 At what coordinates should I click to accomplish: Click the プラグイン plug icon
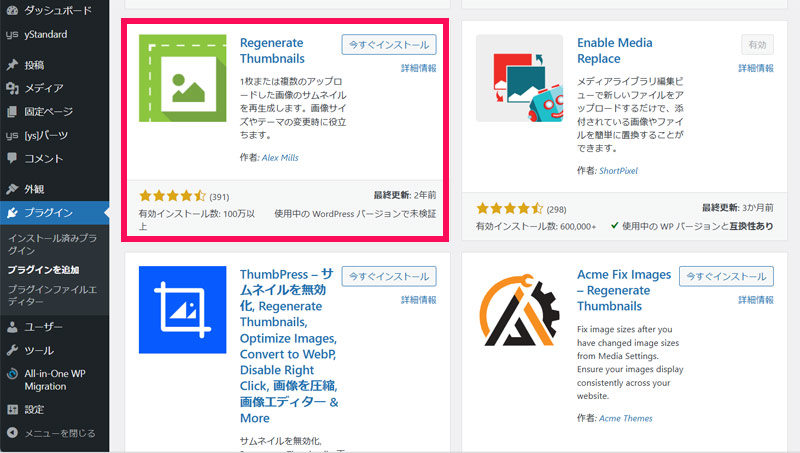point(12,213)
